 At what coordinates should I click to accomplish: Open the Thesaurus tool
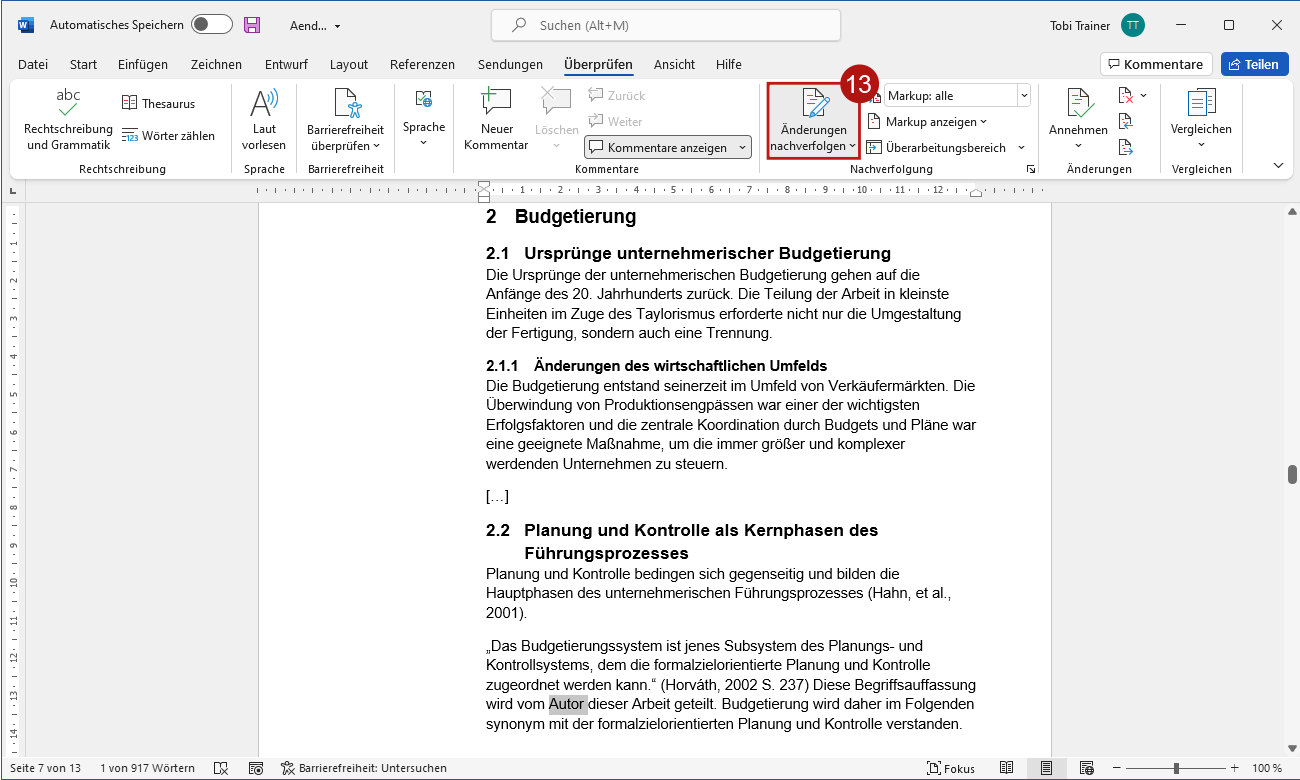tap(158, 103)
